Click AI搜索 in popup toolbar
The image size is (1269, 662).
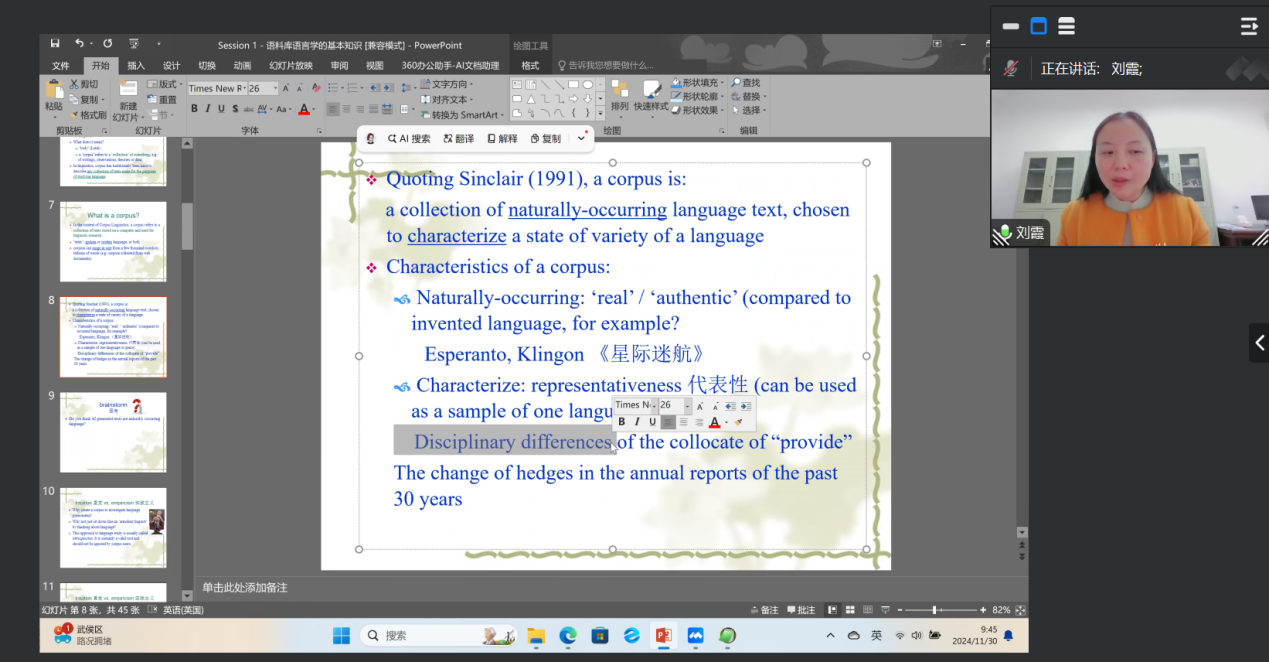(409, 139)
